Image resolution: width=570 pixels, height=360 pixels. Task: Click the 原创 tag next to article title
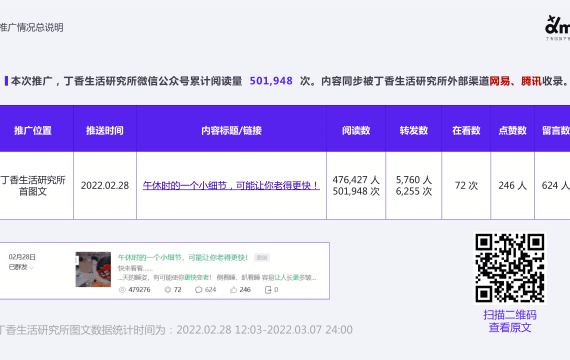tap(262, 258)
